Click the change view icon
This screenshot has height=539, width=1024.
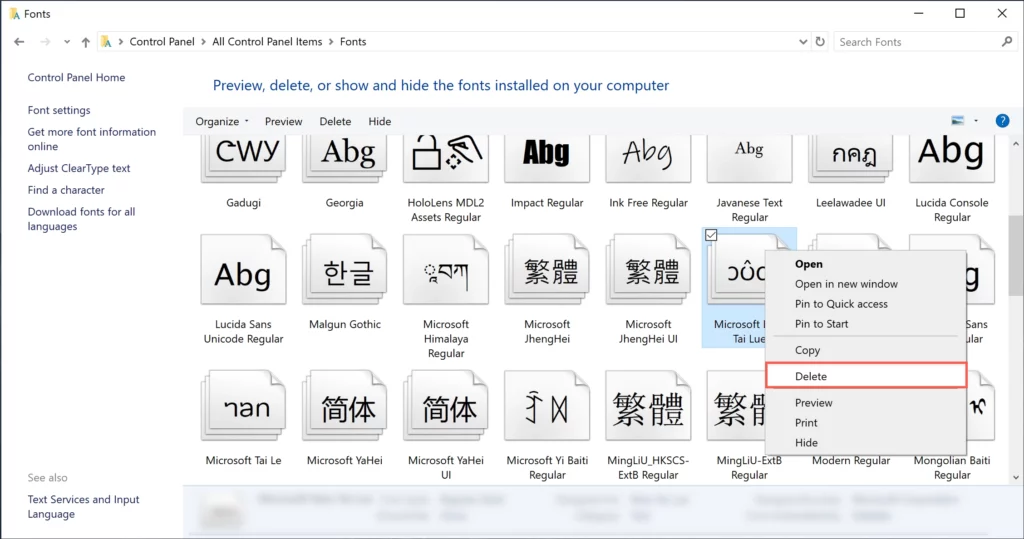click(957, 121)
